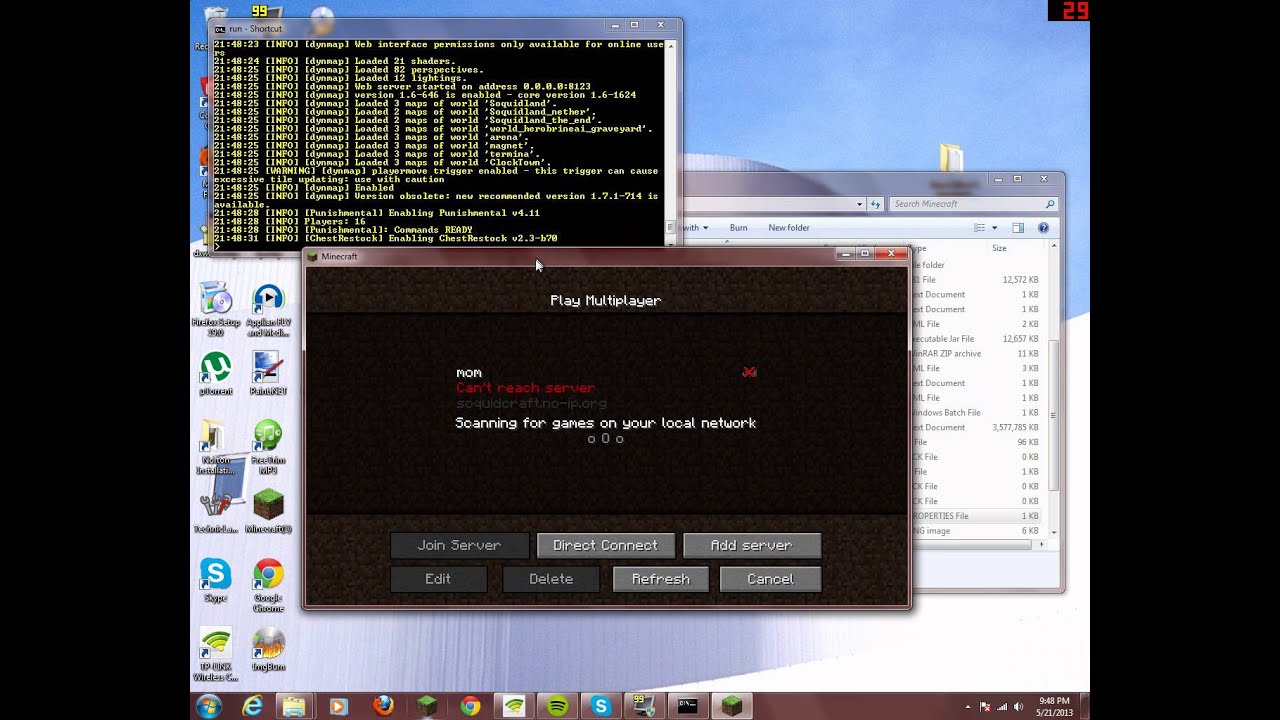The width and height of the screenshot is (1280, 720).
Task: Click the network signal tray icon
Action: coord(1002,707)
